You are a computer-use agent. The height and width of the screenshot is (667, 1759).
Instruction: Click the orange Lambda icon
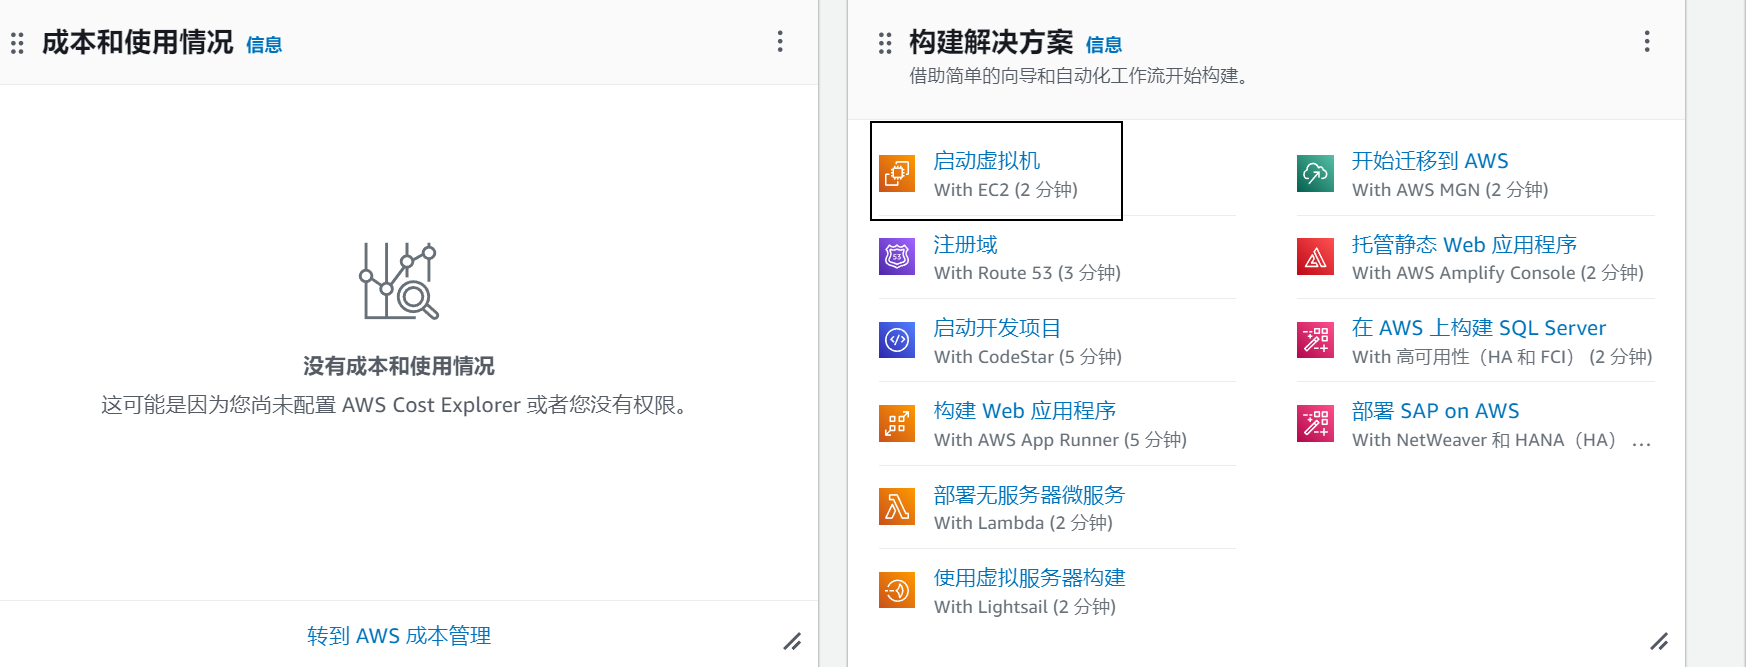tap(897, 507)
